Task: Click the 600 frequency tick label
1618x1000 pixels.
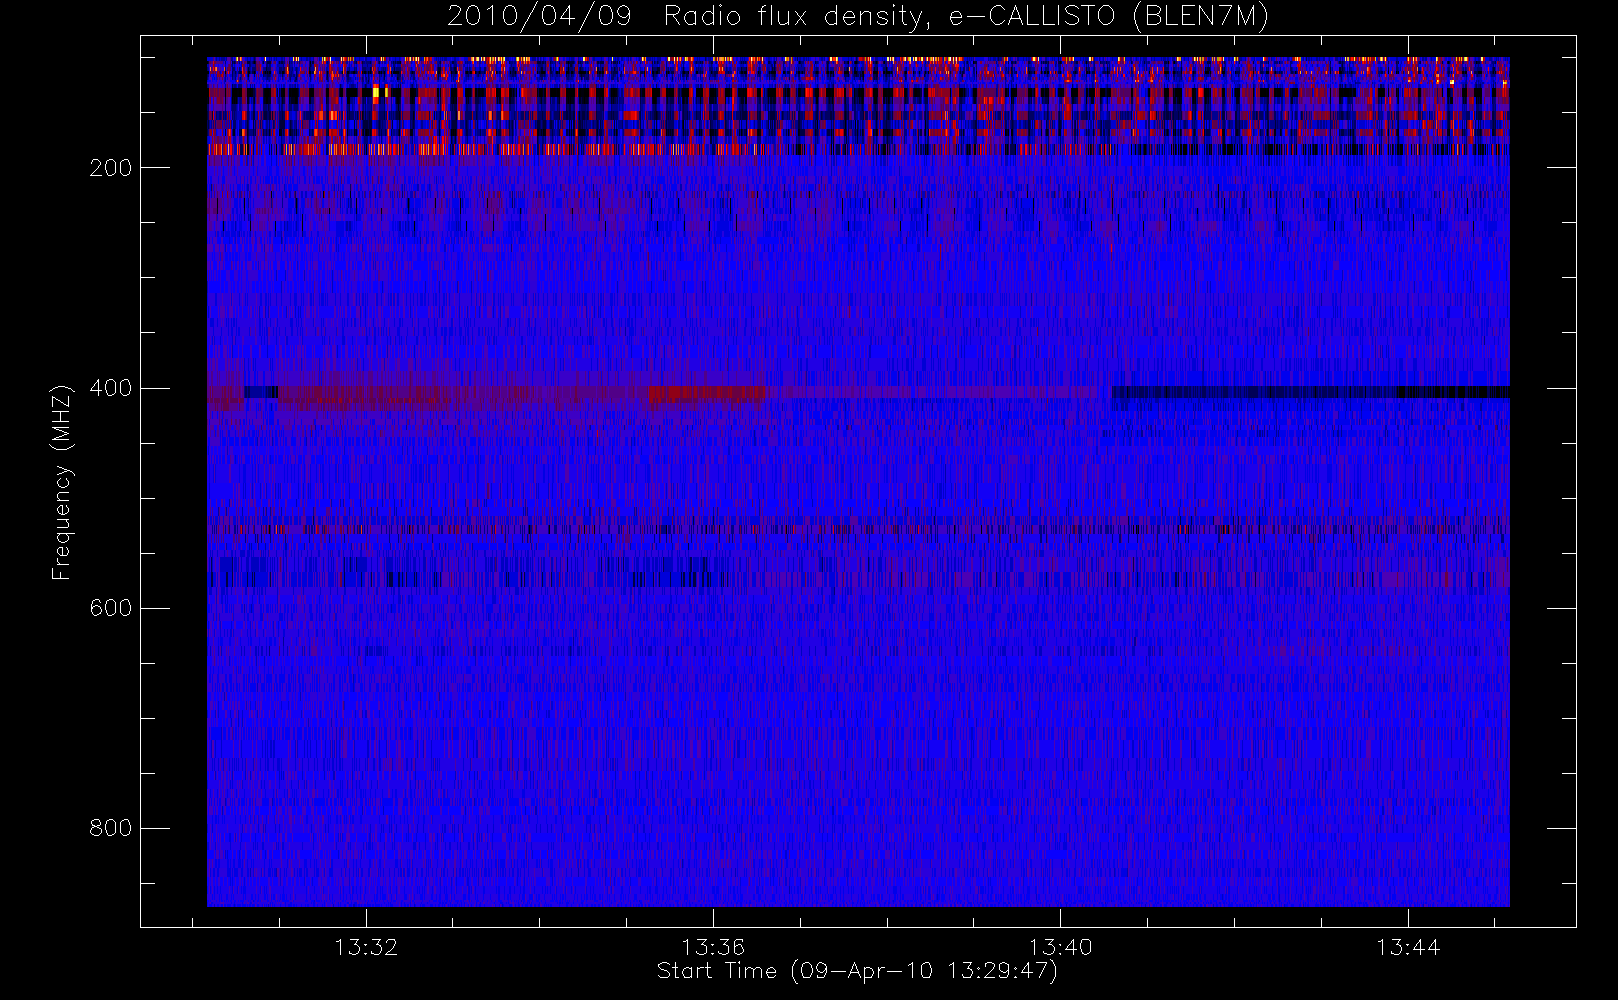Action: [x=111, y=608]
